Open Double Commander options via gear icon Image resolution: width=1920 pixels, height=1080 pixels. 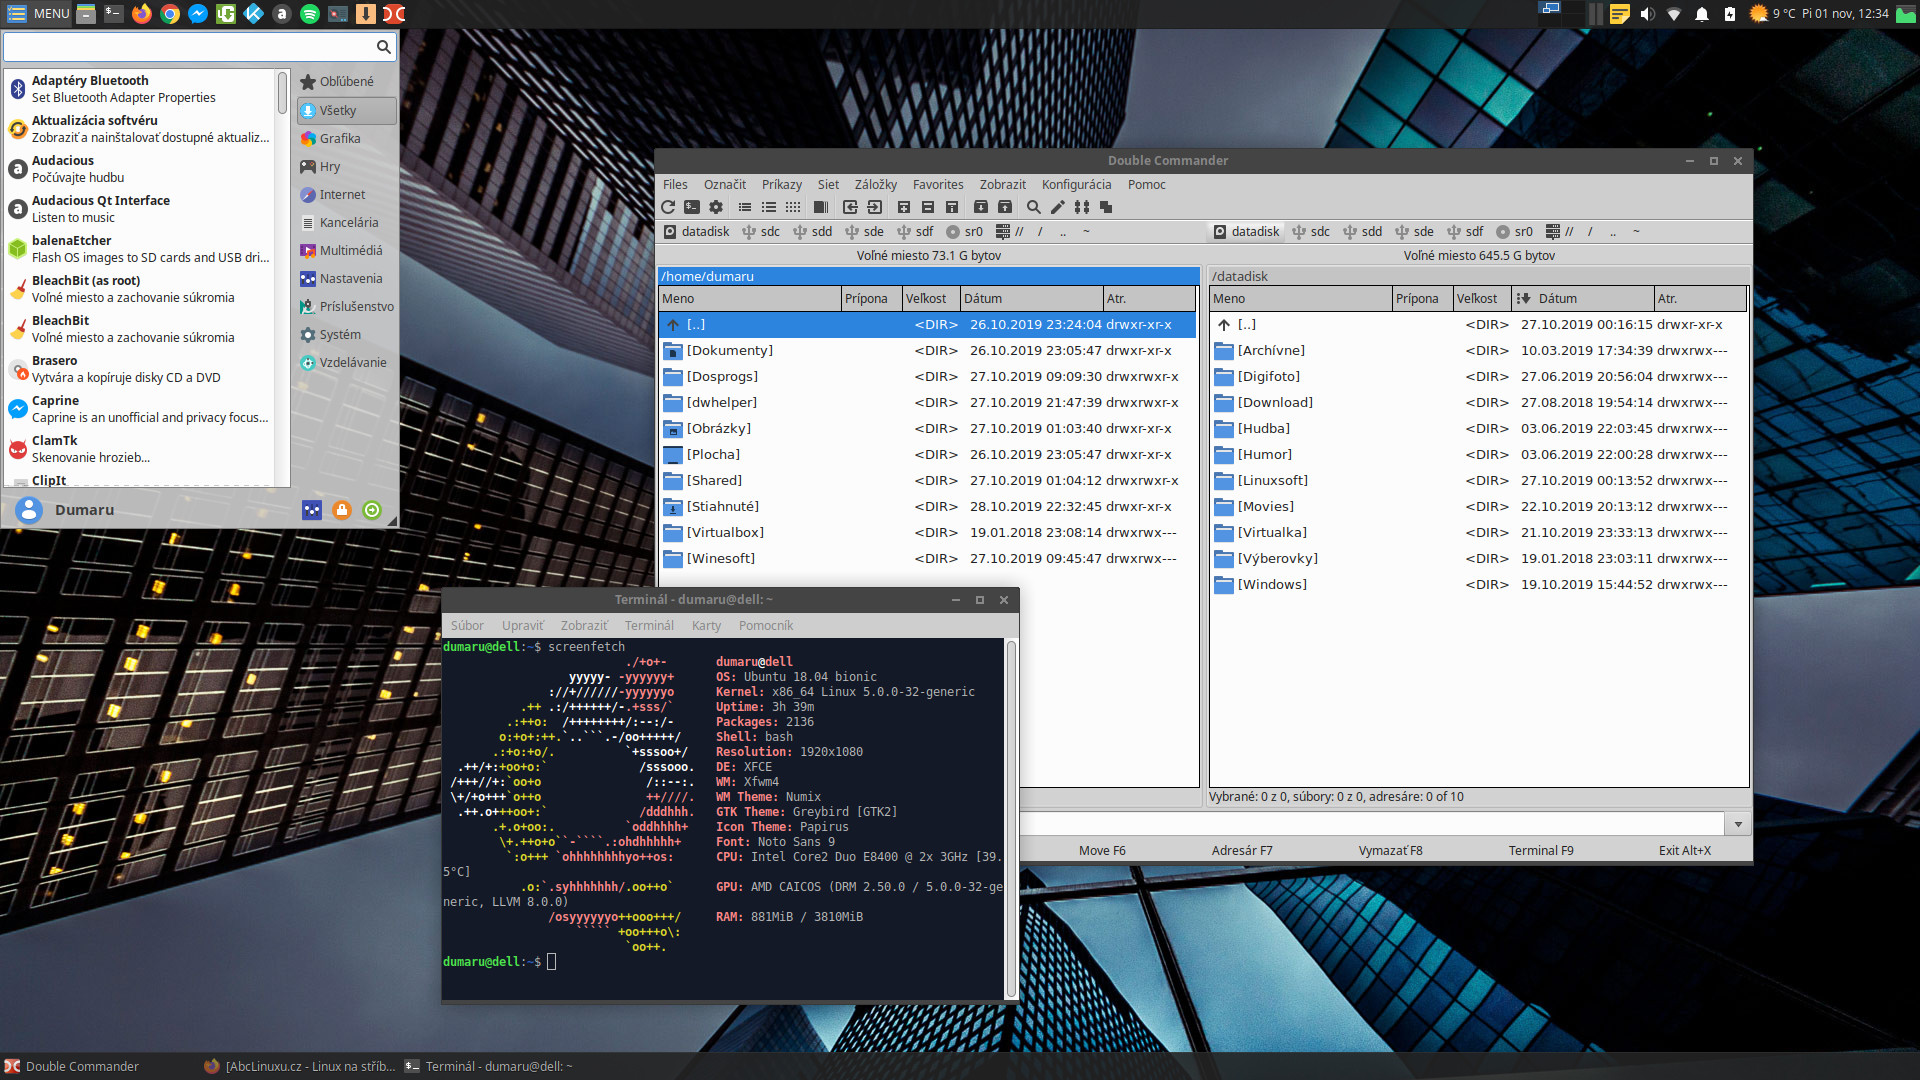[x=716, y=207]
